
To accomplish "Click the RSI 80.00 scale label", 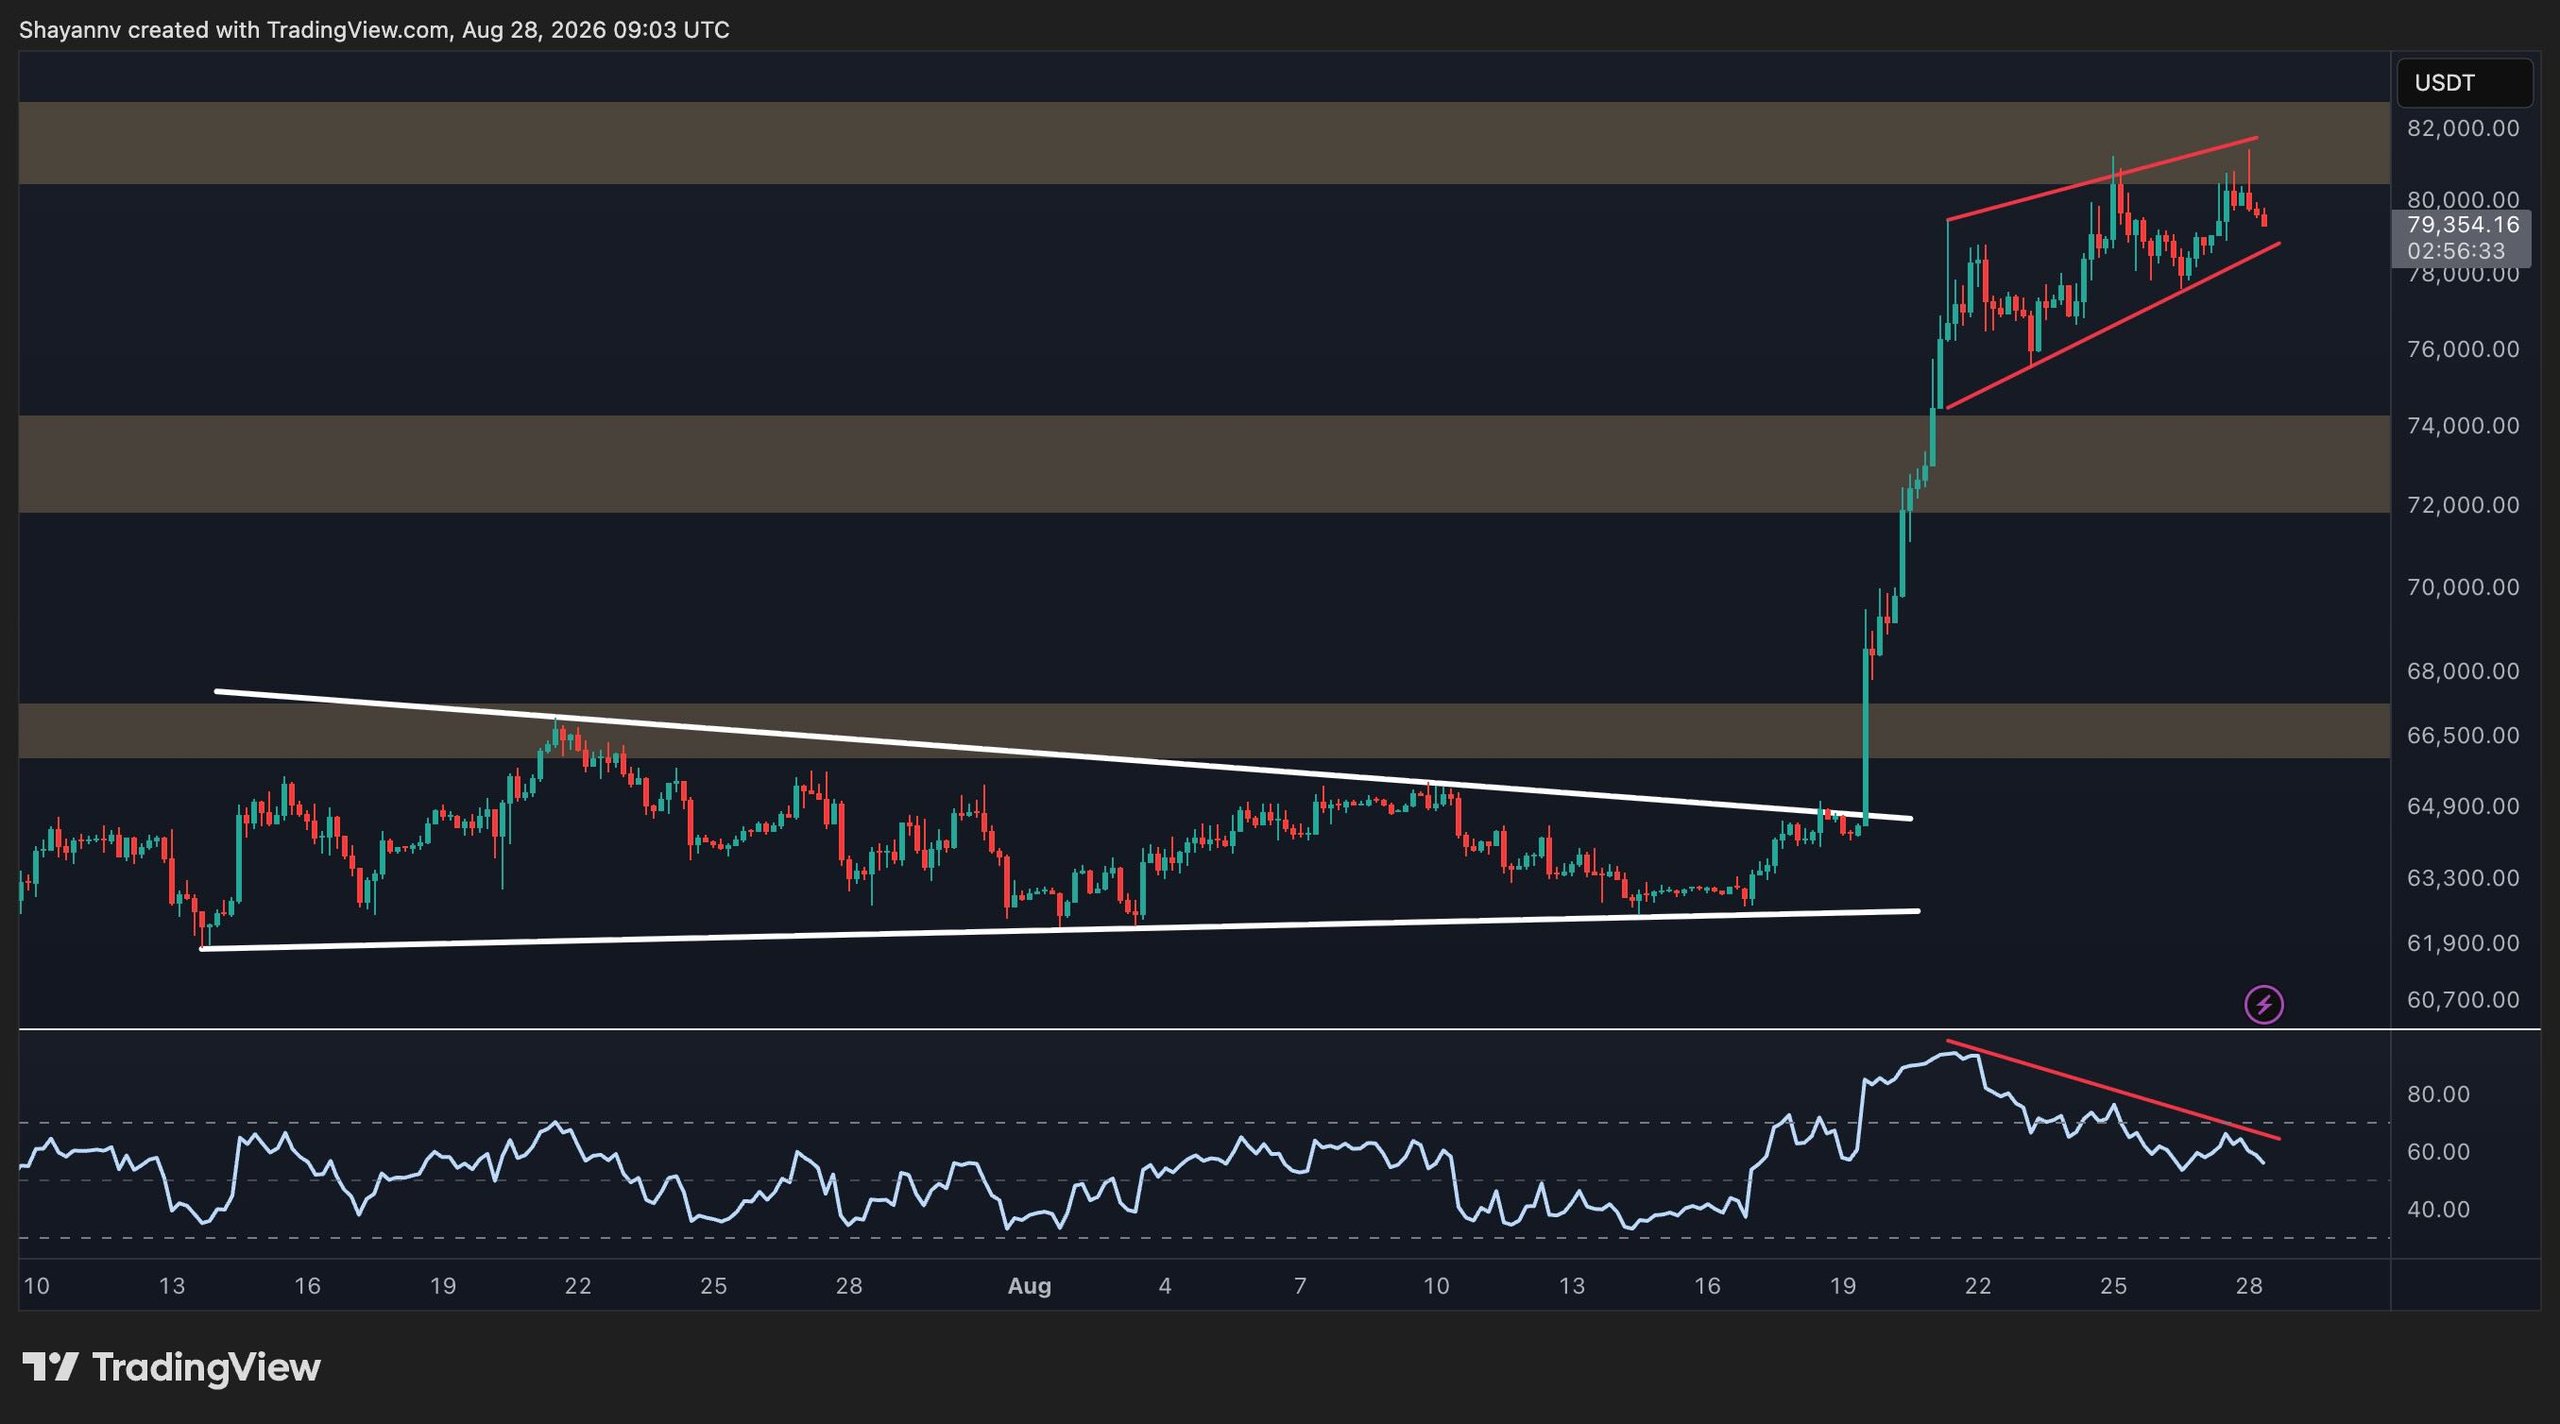I will pyautogui.click(x=2438, y=1094).
